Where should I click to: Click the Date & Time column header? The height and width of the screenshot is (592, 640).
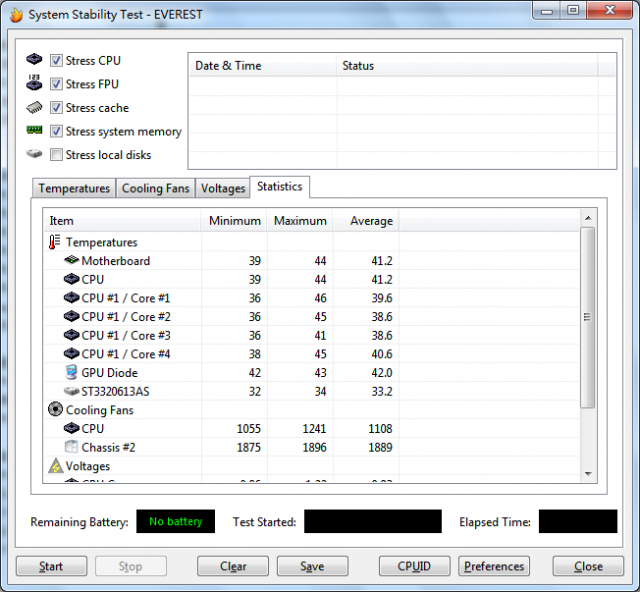coord(263,66)
